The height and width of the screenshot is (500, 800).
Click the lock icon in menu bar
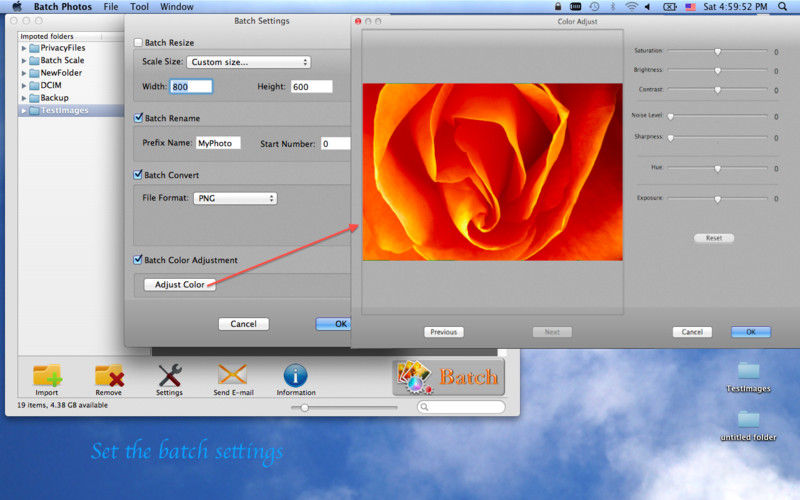(x=558, y=7)
